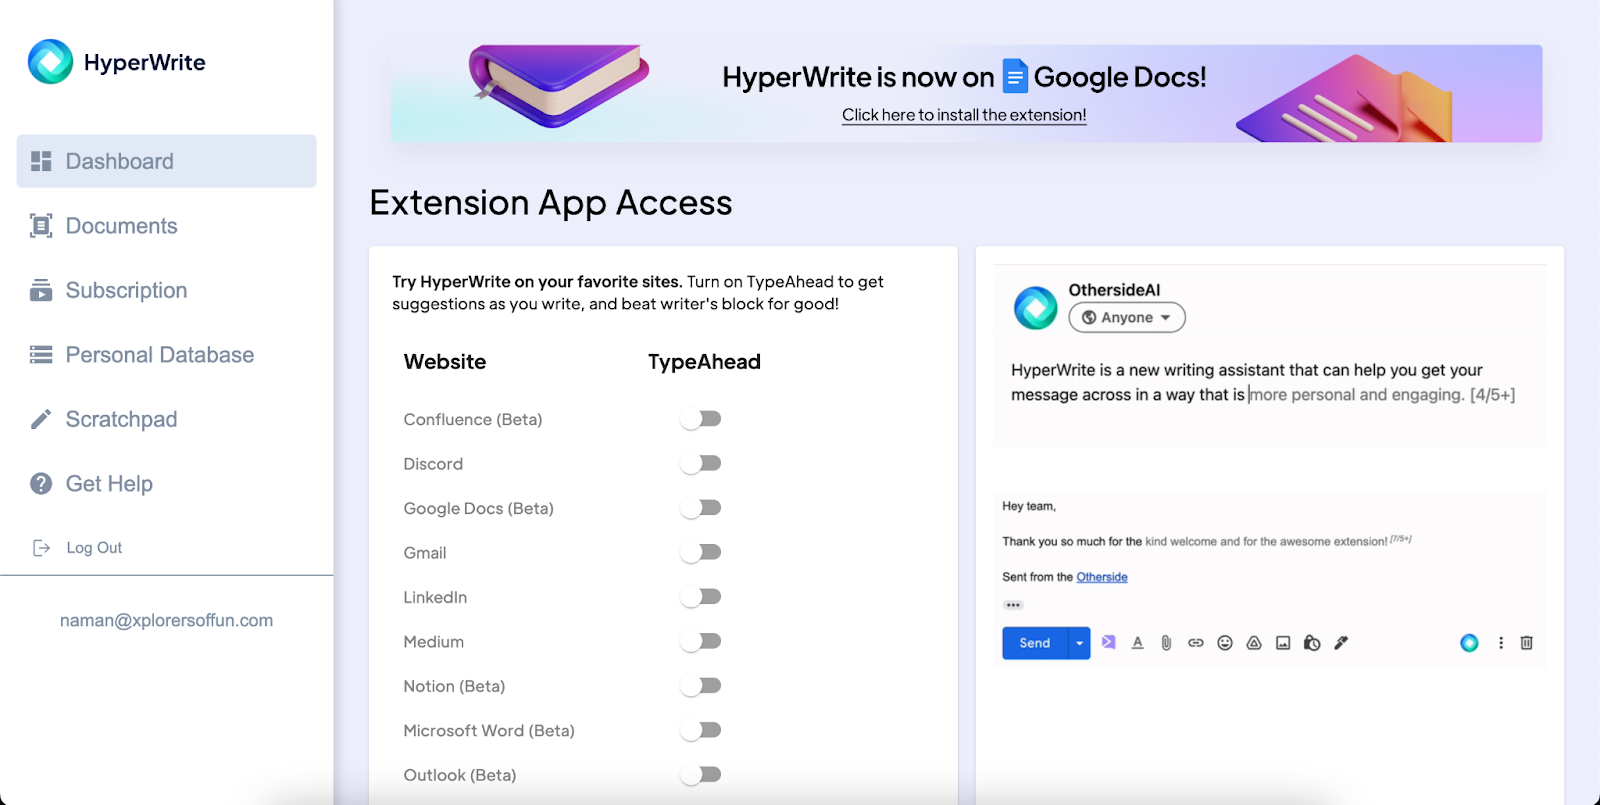The height and width of the screenshot is (805, 1600).
Task: Open Subscription in the sidebar
Action: [x=166, y=290]
